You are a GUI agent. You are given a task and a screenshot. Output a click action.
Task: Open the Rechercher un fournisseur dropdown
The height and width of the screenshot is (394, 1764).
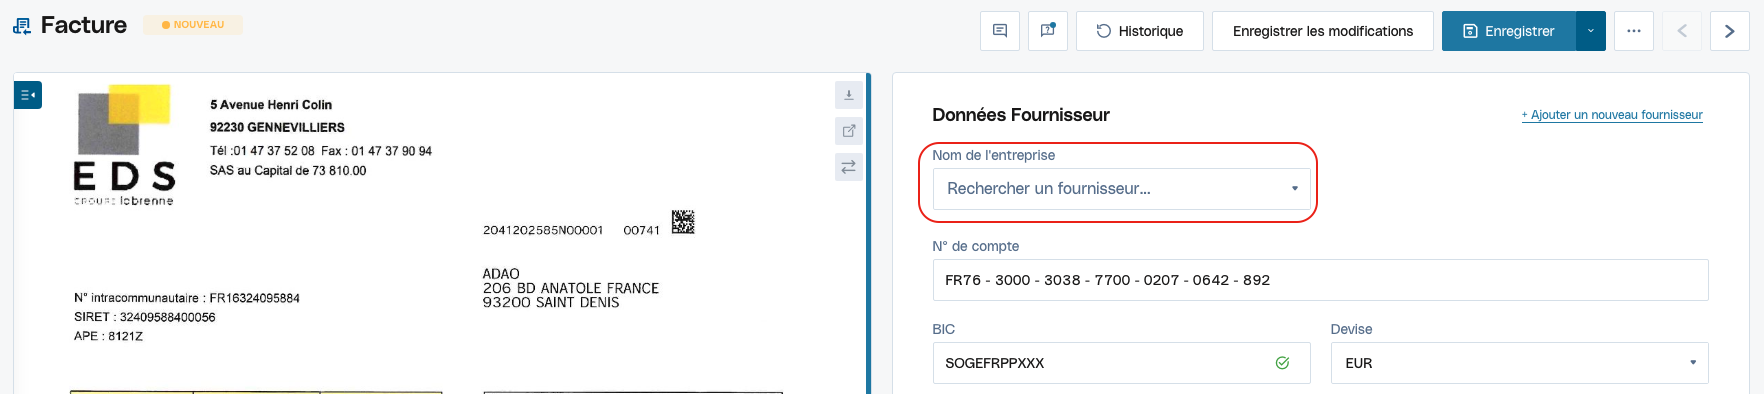(1121, 189)
